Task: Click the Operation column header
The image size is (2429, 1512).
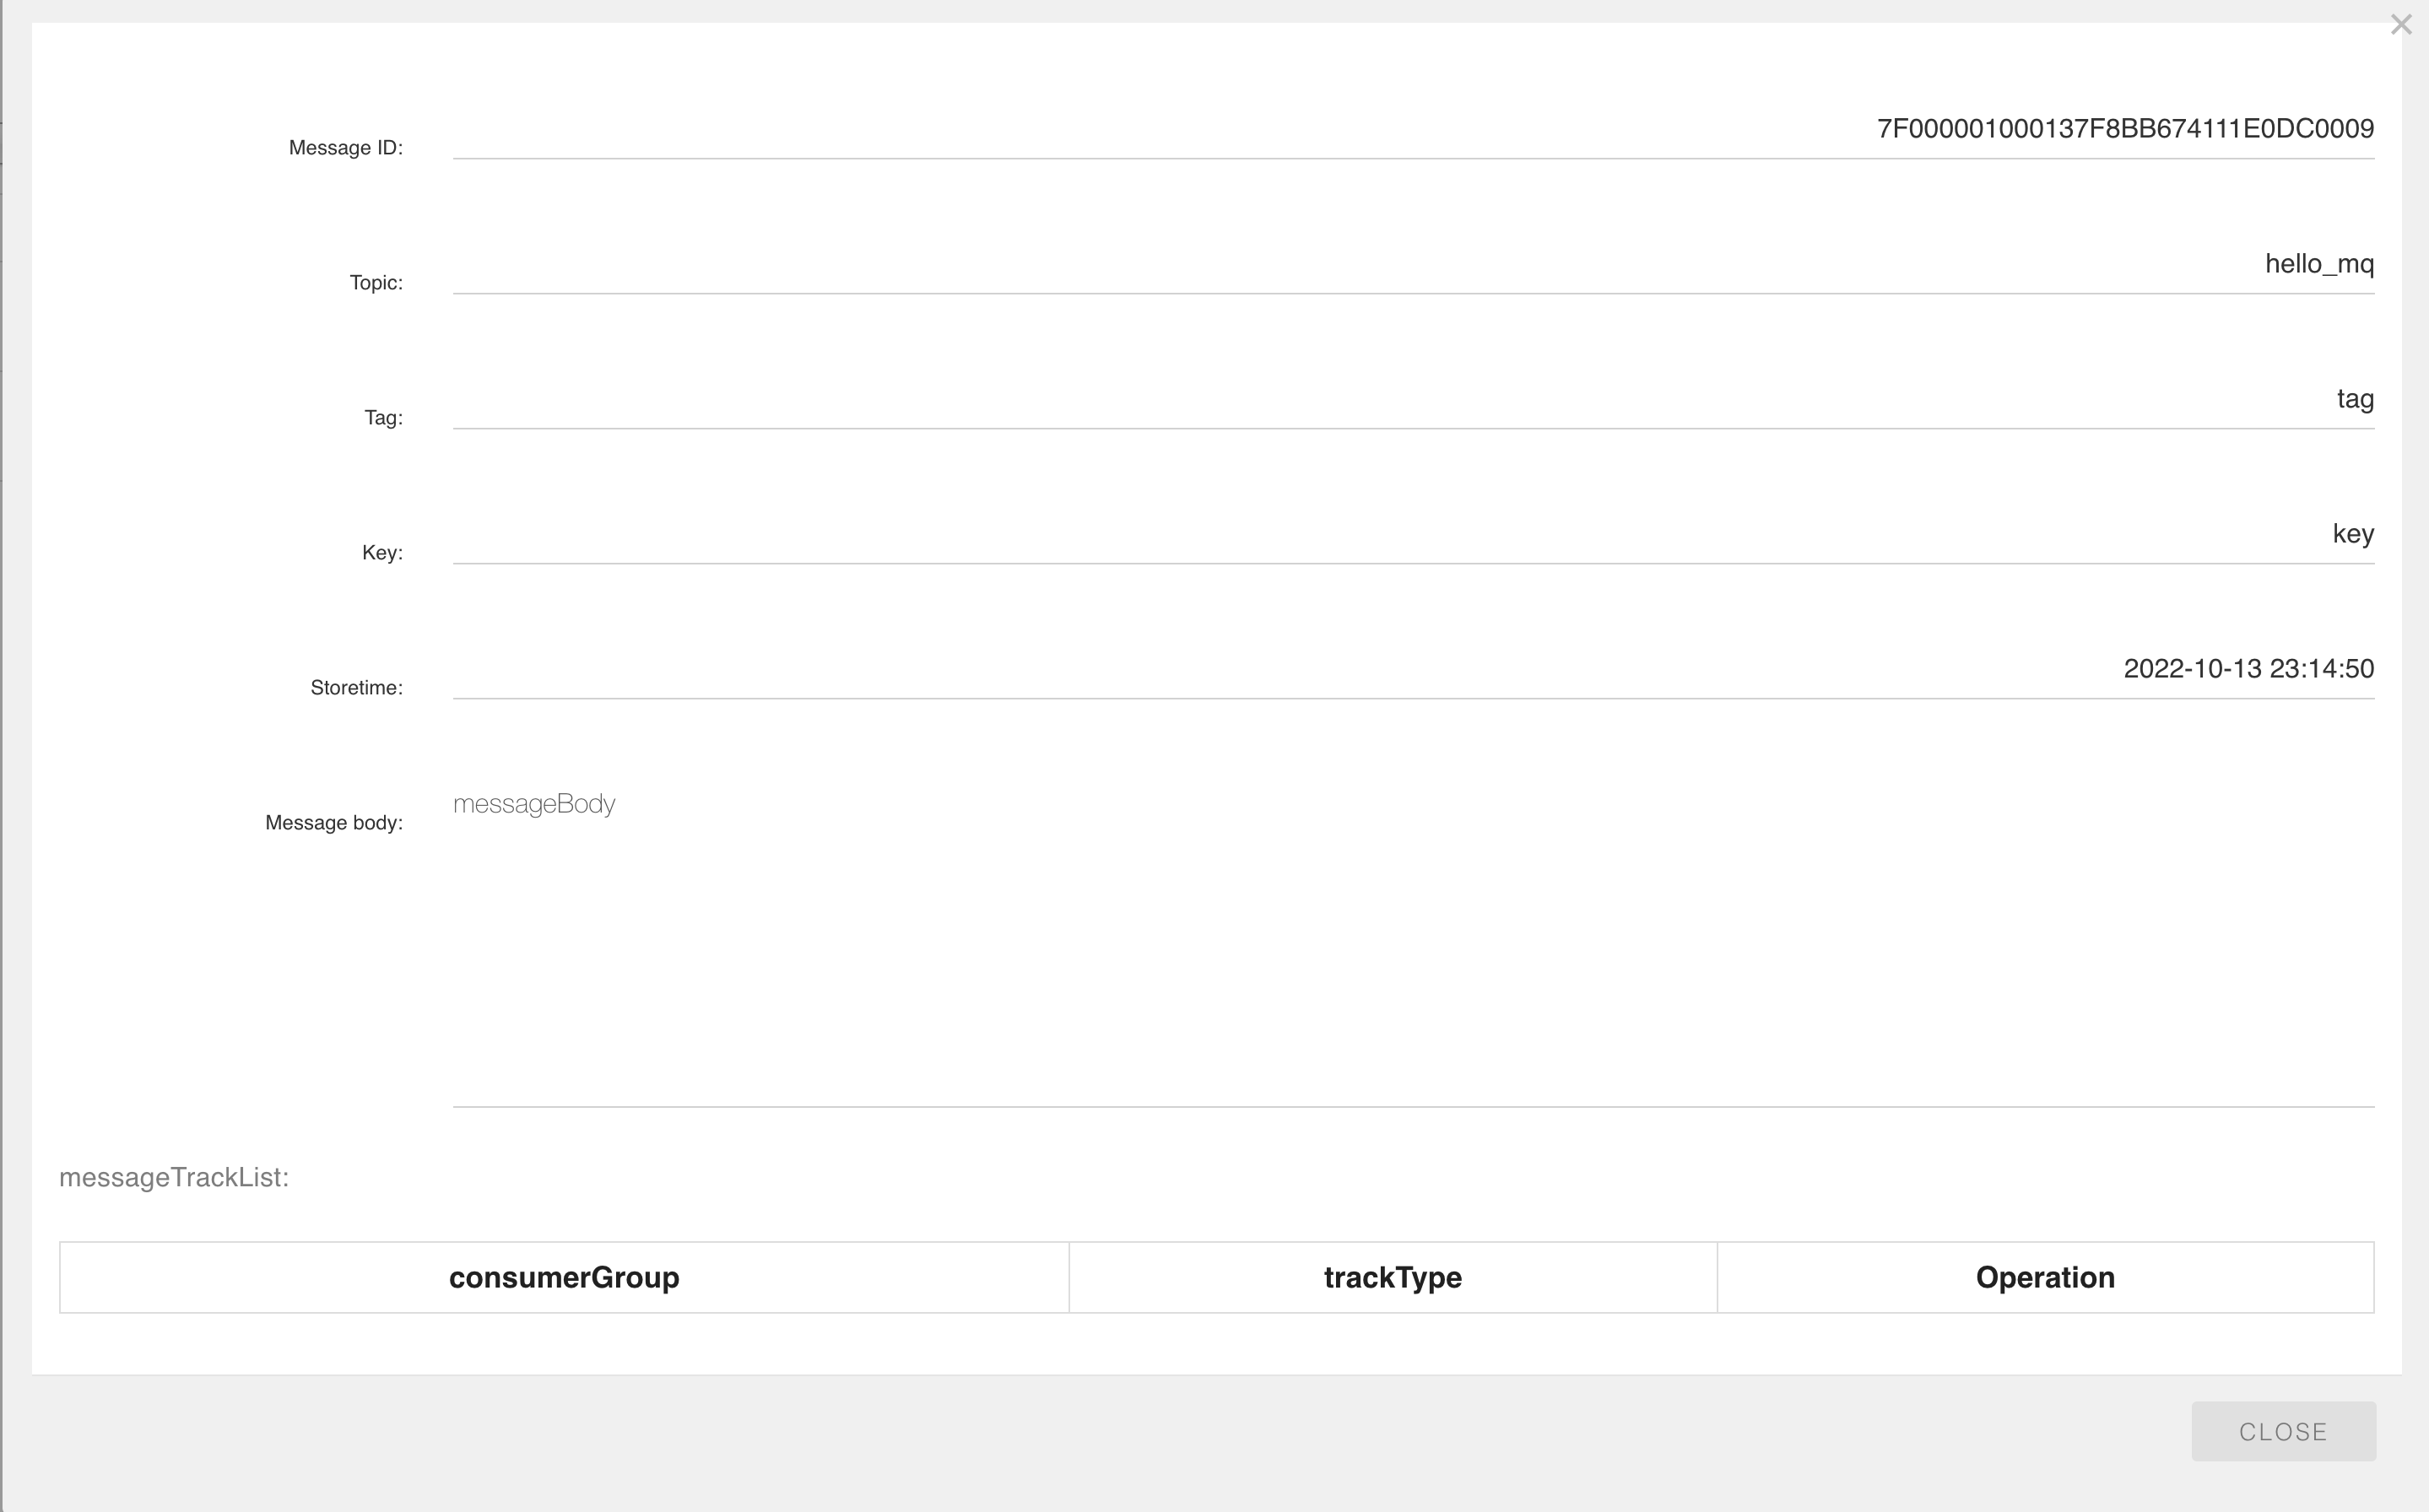Action: click(x=2045, y=1277)
